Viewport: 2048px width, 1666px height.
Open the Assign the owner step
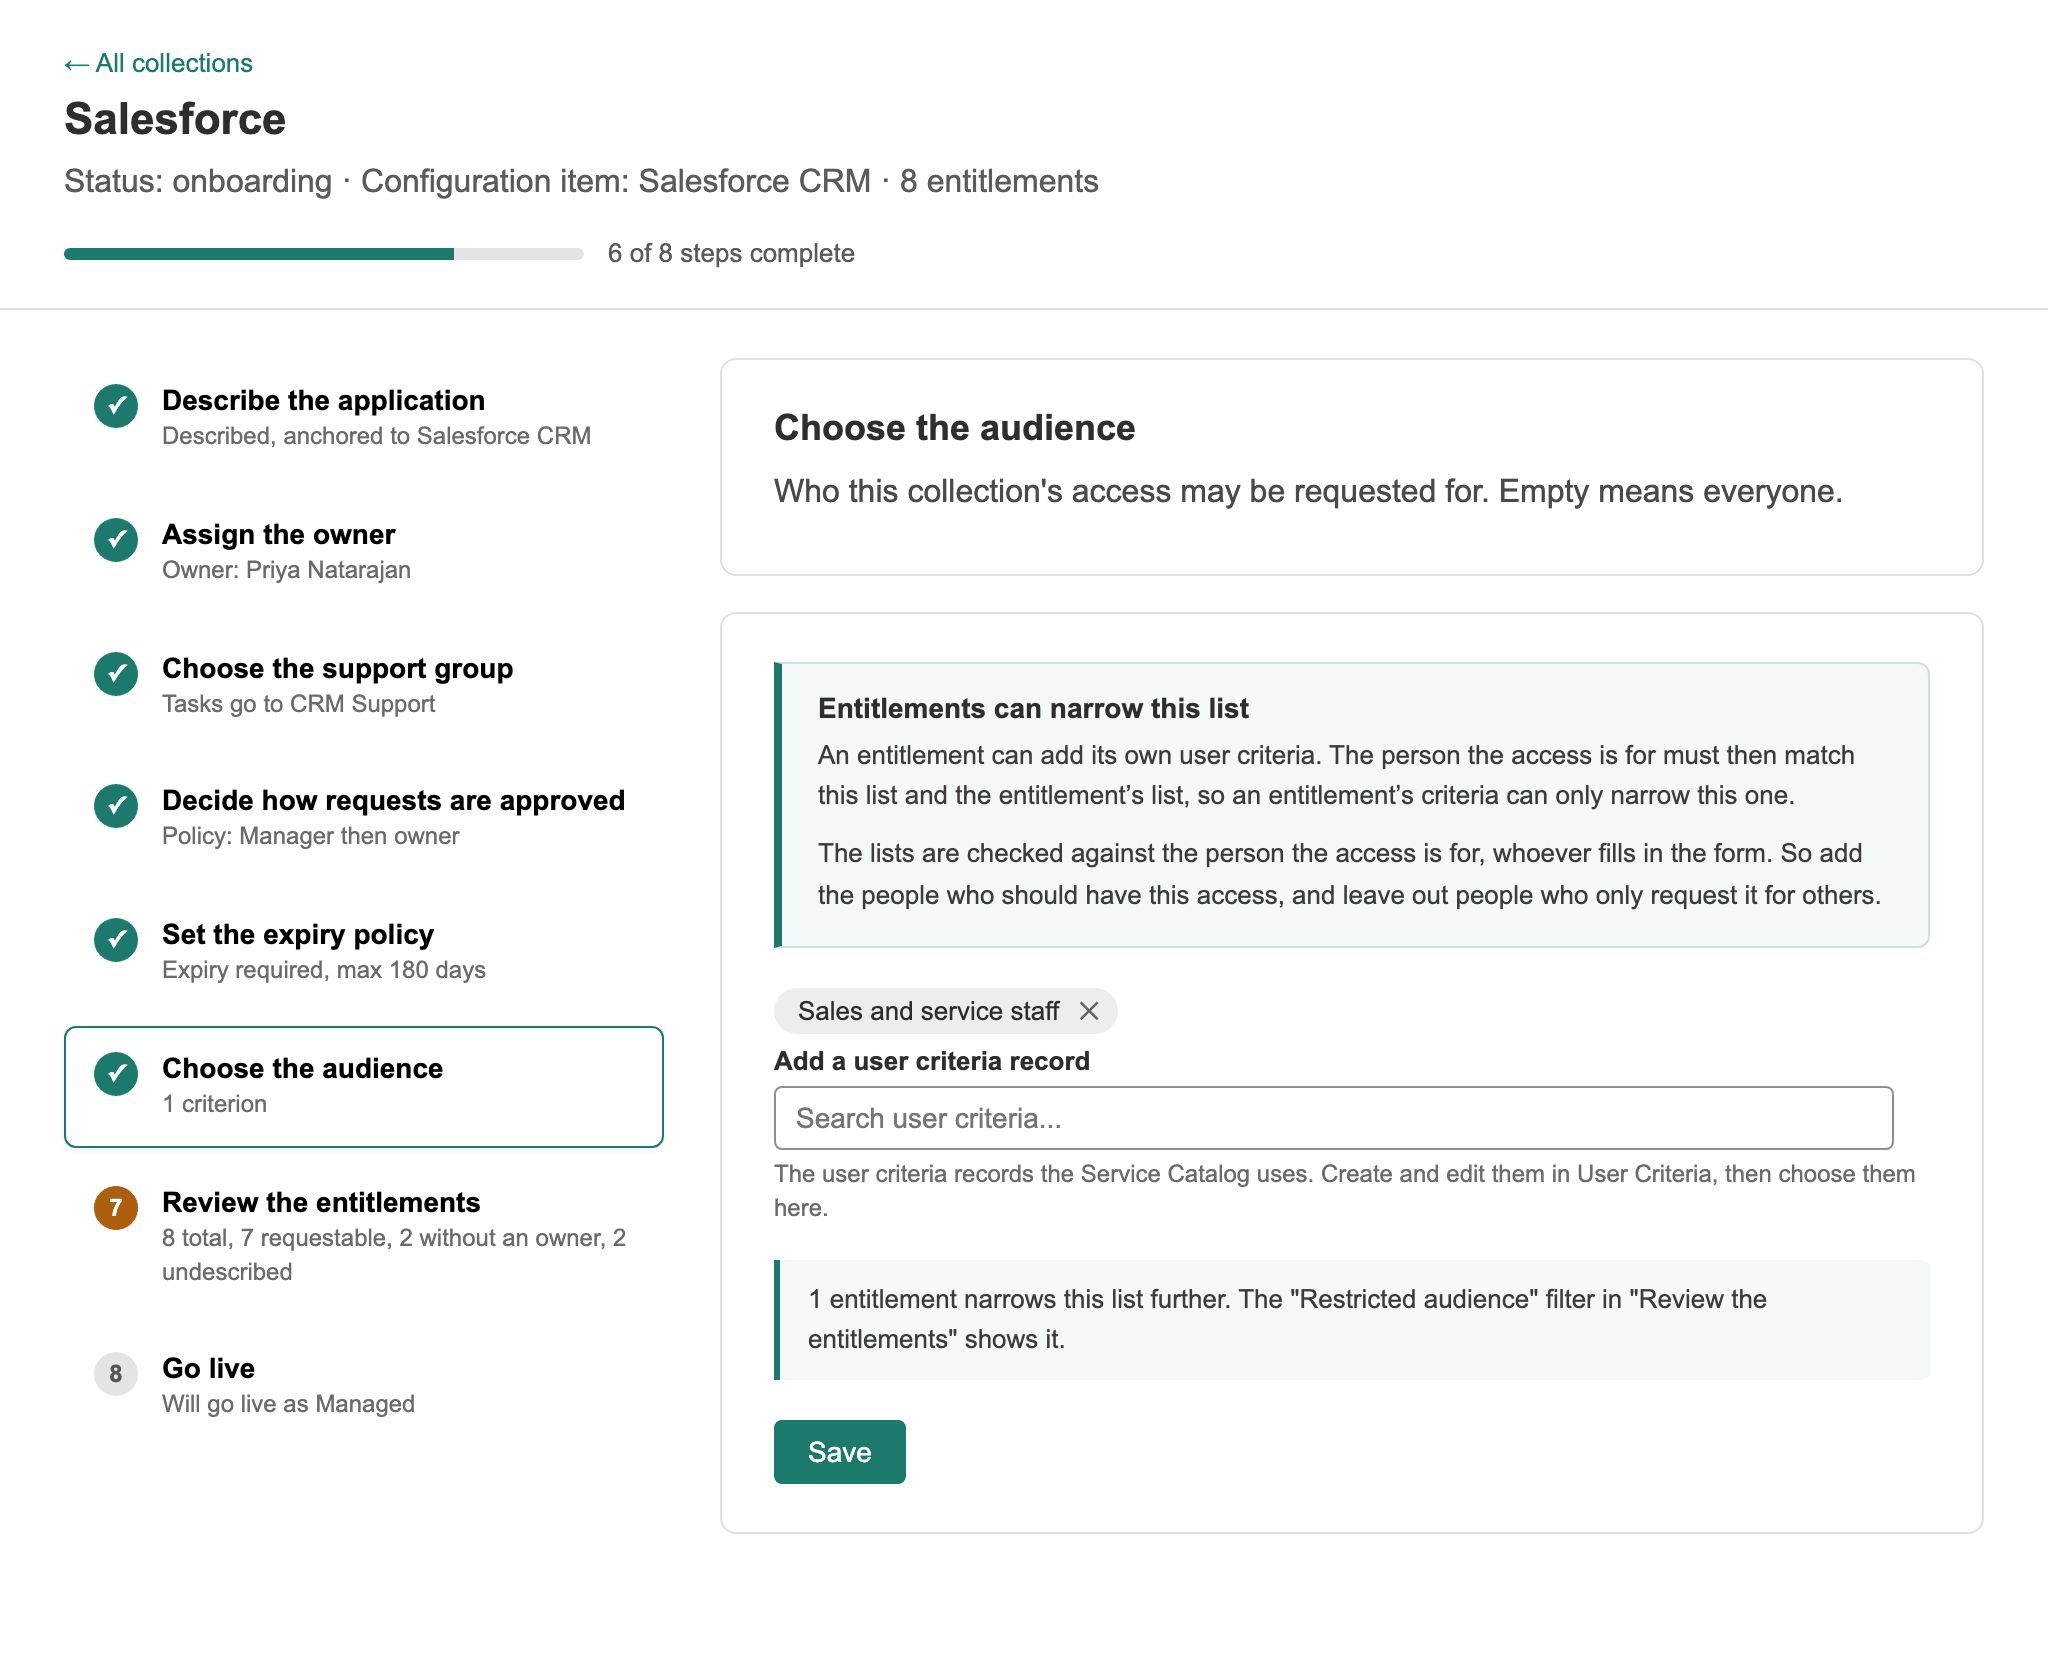364,551
